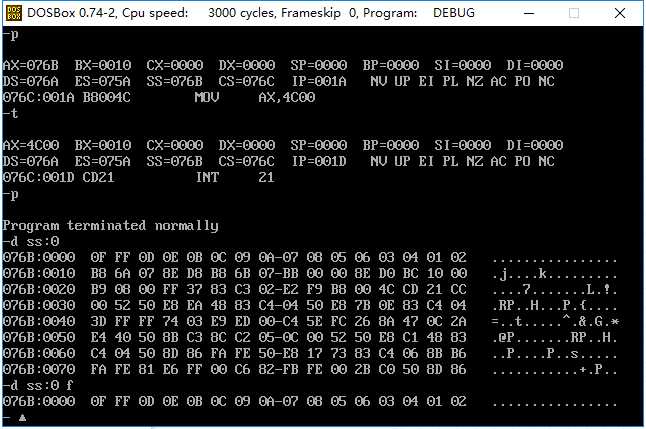Close the DOSBox DEBUG window
This screenshot has width=646, height=429.
pos(620,13)
